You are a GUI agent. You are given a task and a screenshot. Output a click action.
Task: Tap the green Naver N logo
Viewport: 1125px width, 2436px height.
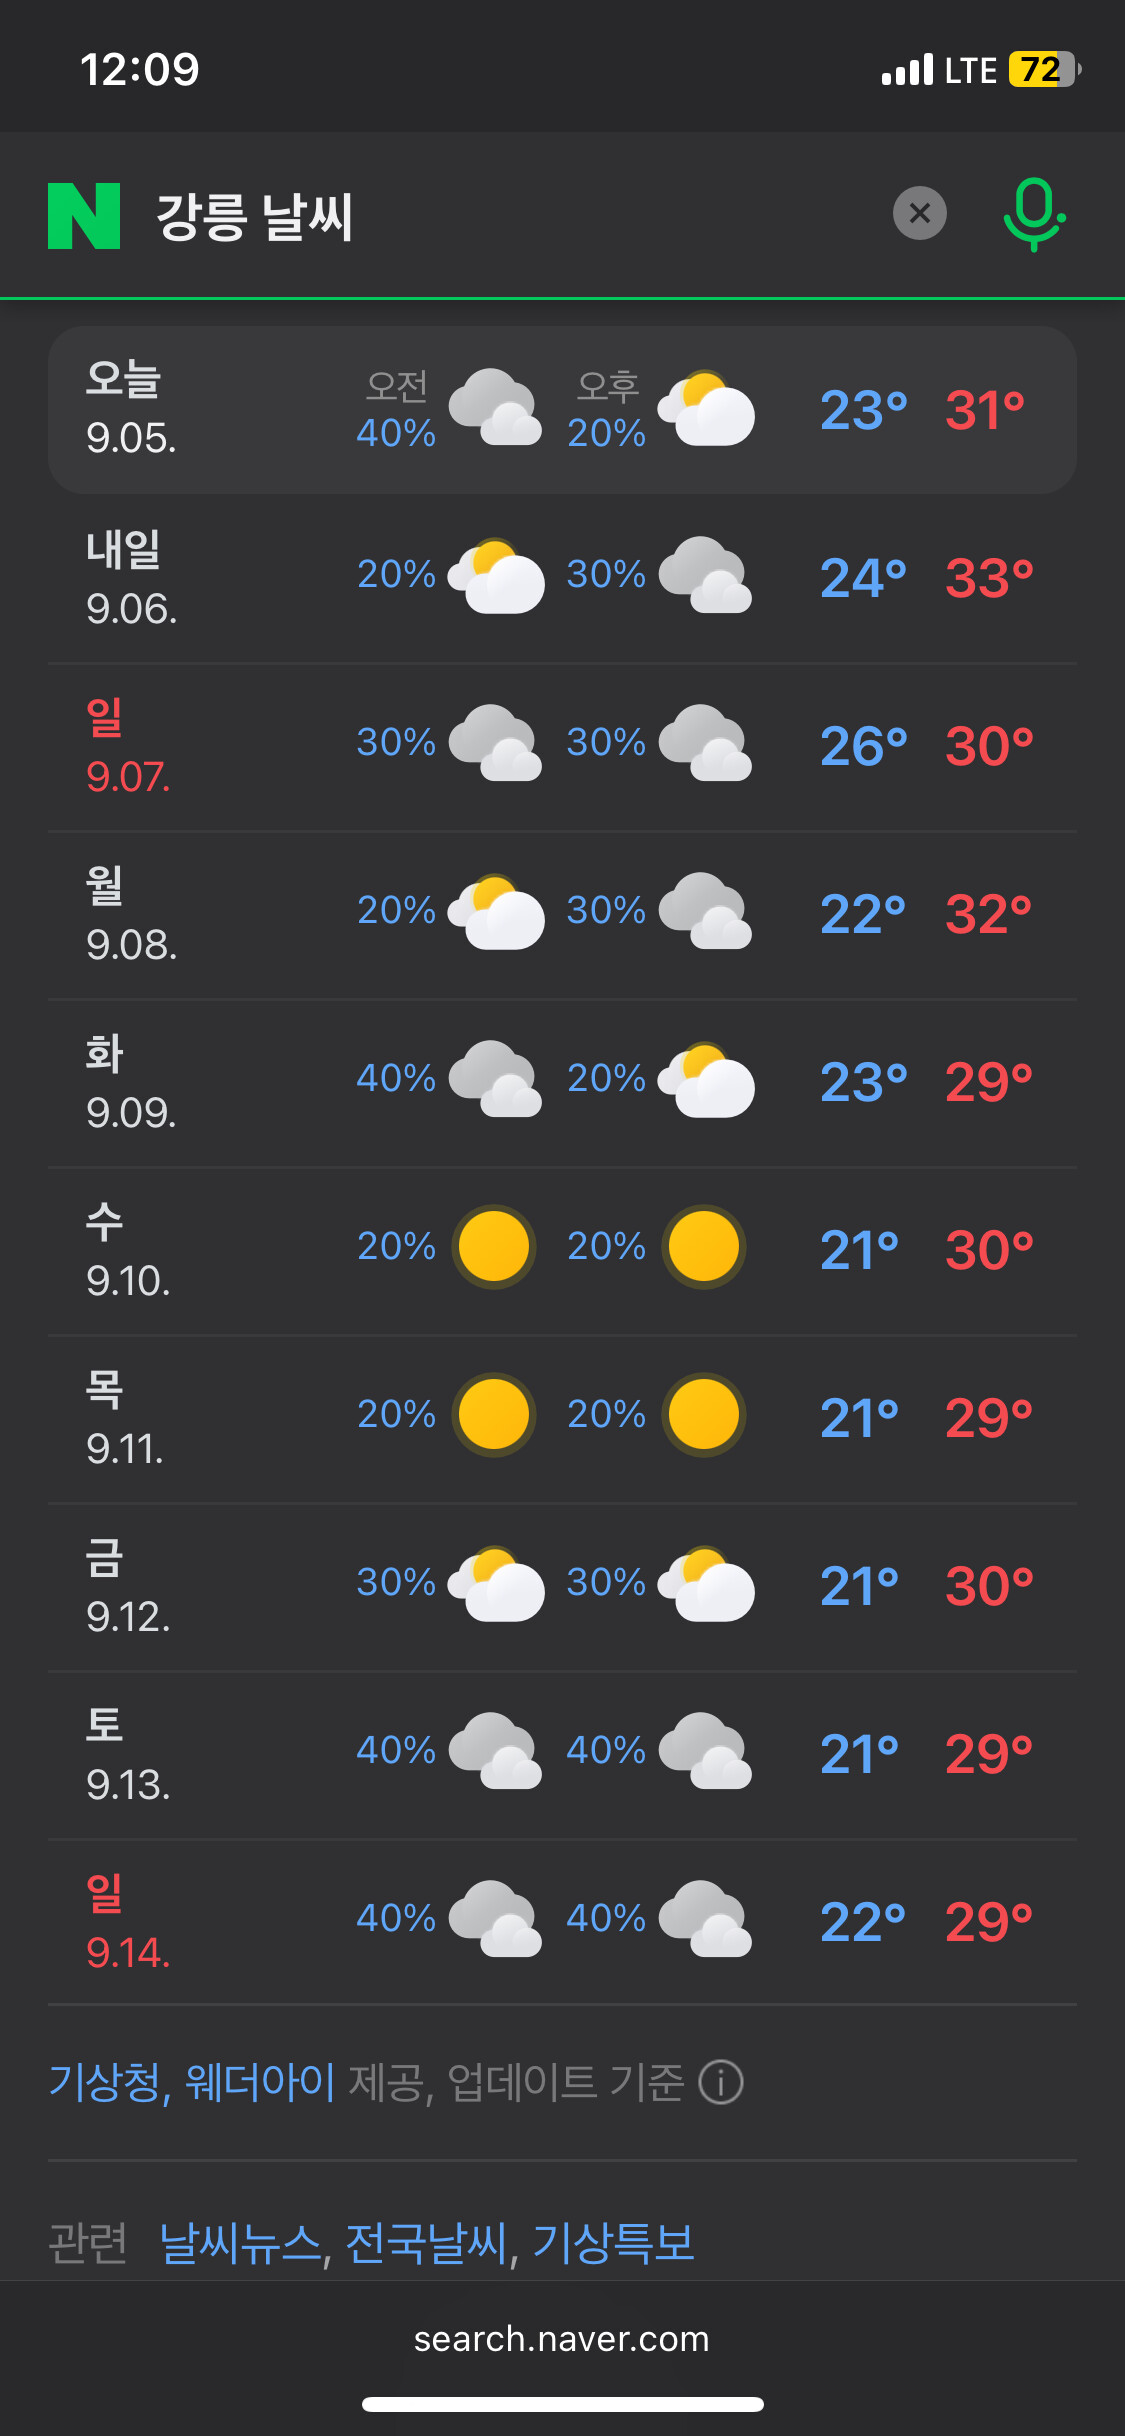84,215
